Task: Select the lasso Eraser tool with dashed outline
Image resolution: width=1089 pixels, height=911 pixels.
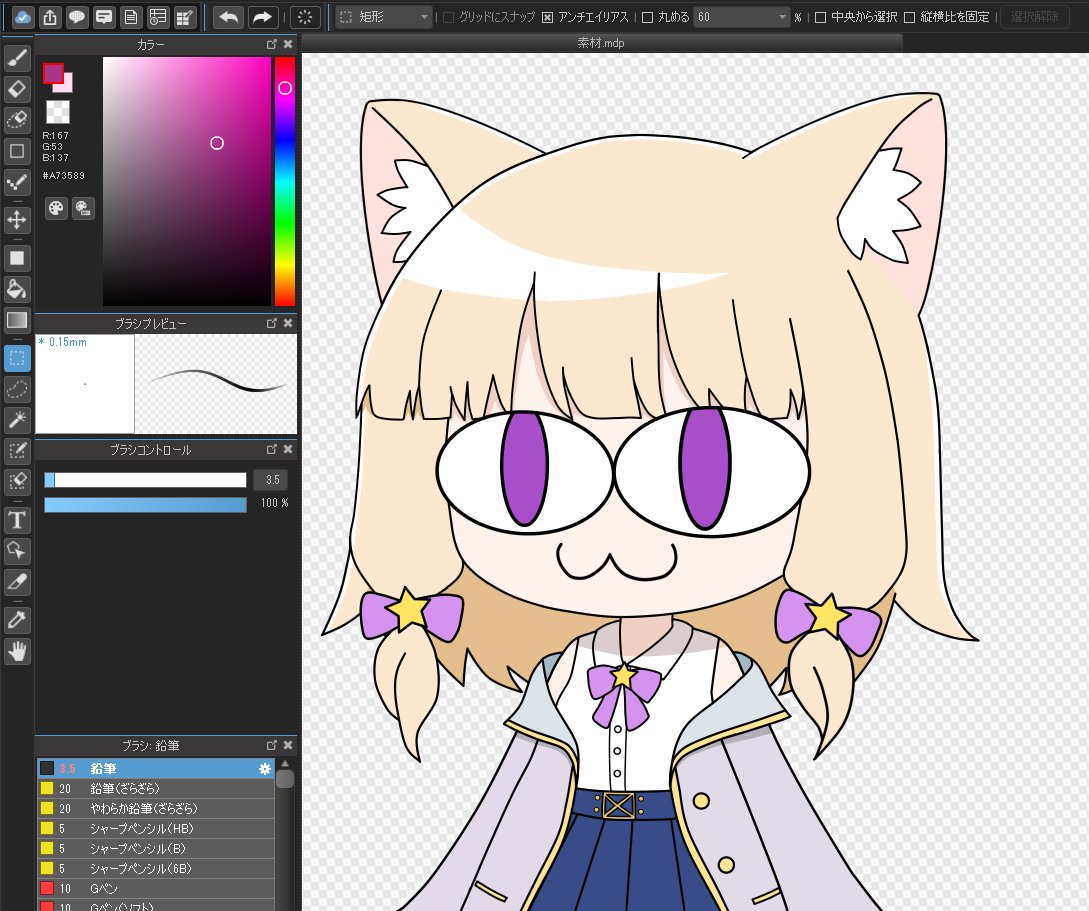Action: (17, 120)
